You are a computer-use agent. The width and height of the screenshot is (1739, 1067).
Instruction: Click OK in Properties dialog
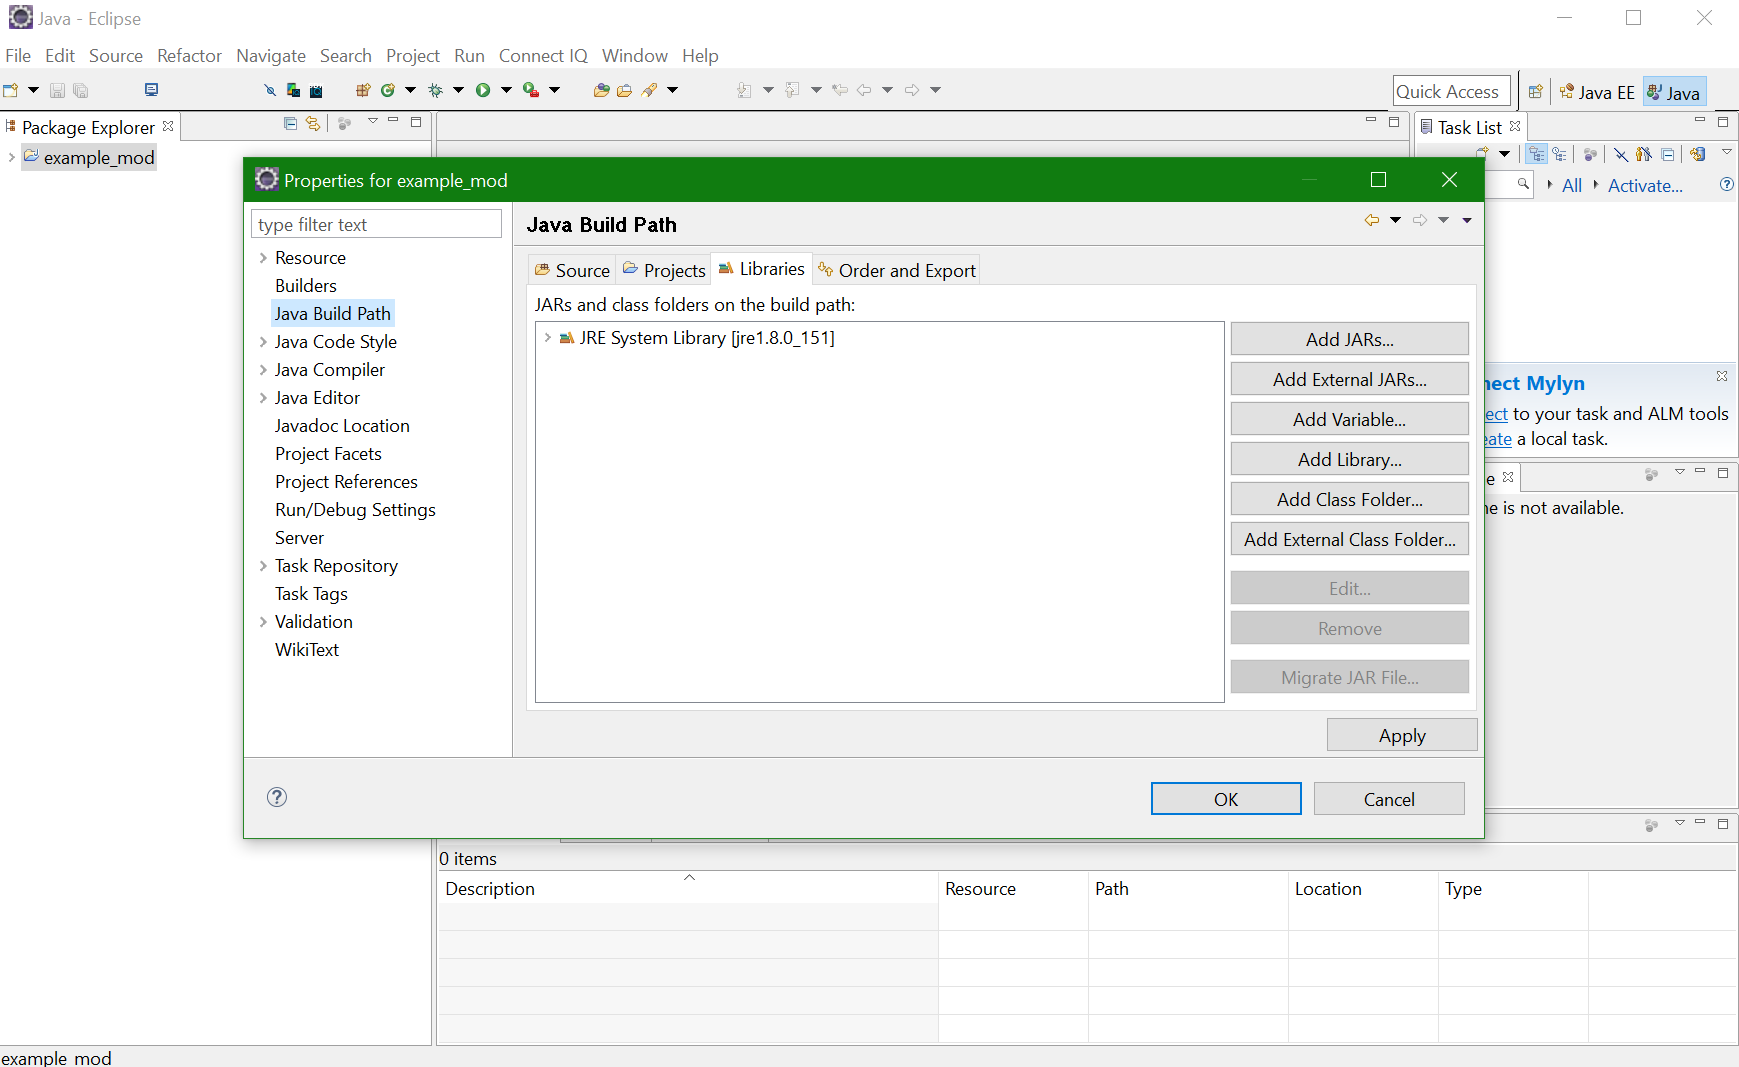click(x=1226, y=799)
